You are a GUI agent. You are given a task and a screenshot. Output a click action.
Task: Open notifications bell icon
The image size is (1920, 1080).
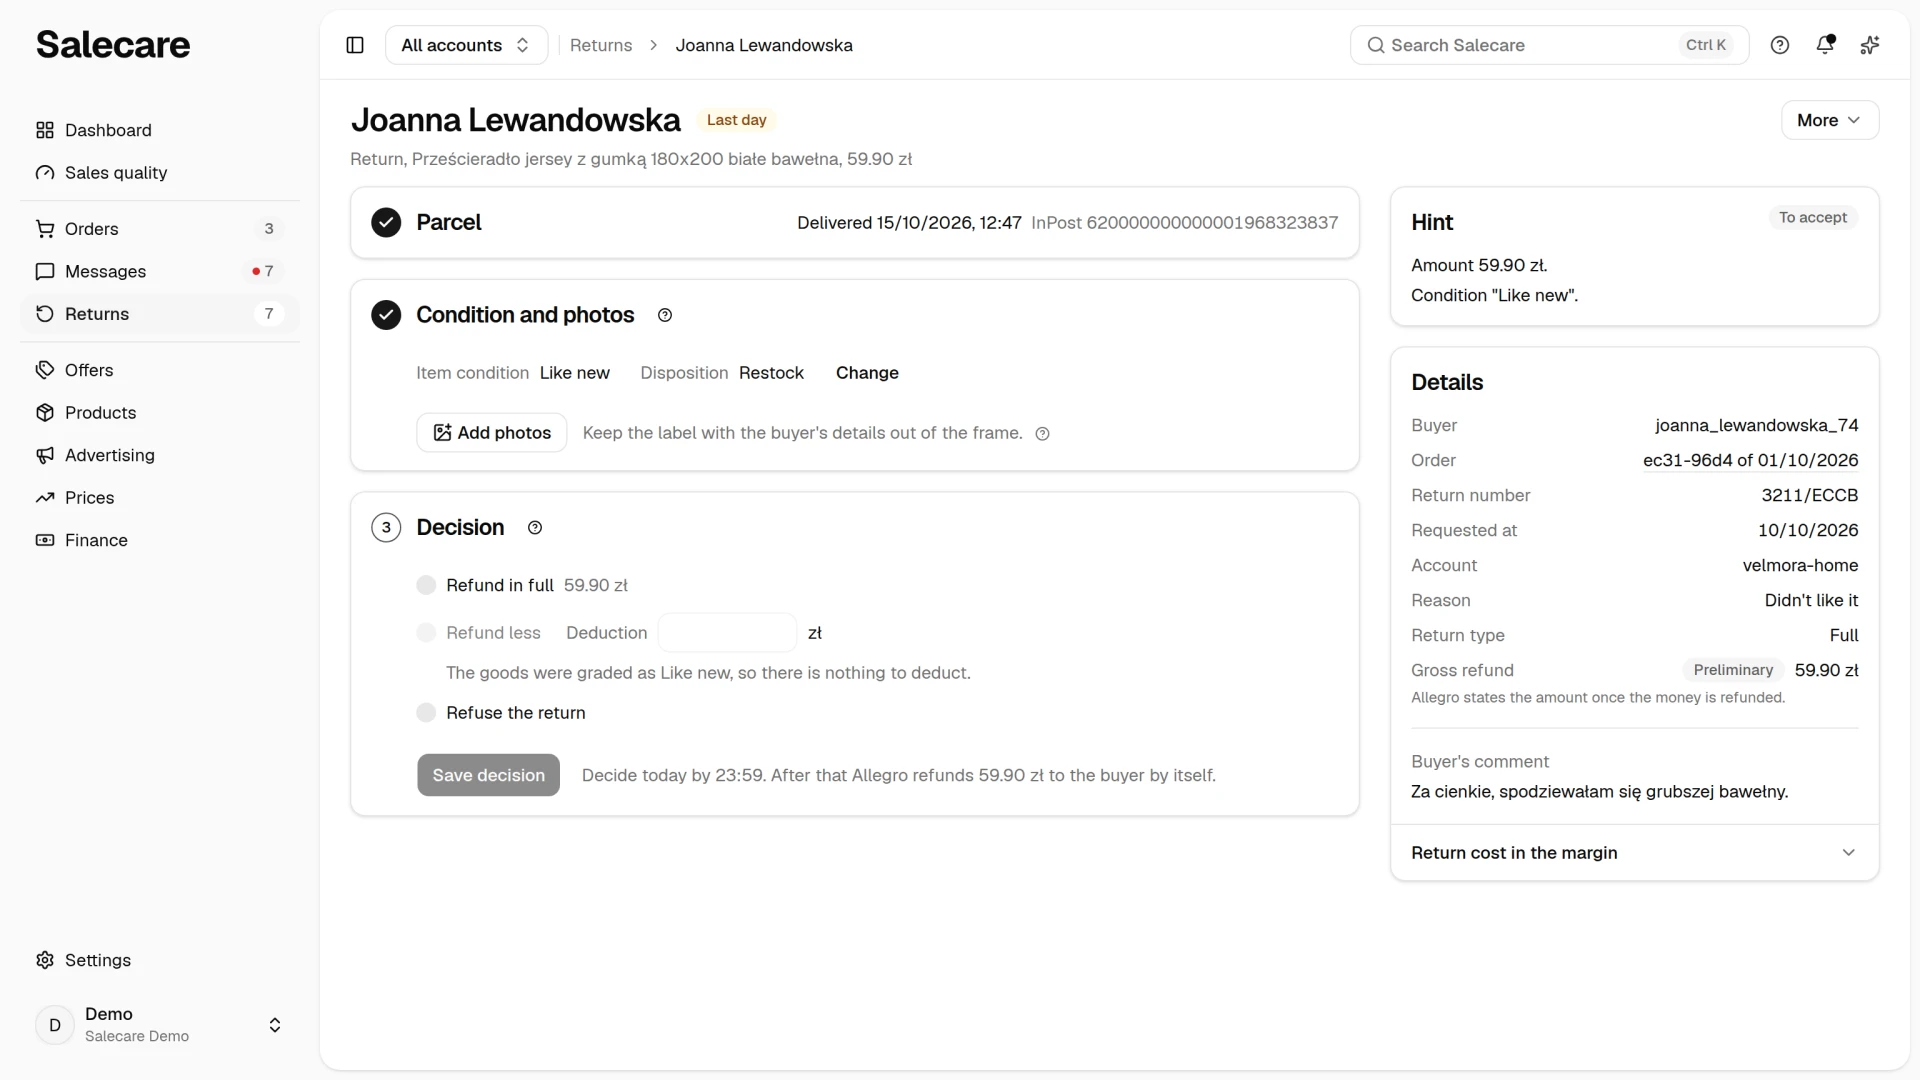click(x=1825, y=45)
